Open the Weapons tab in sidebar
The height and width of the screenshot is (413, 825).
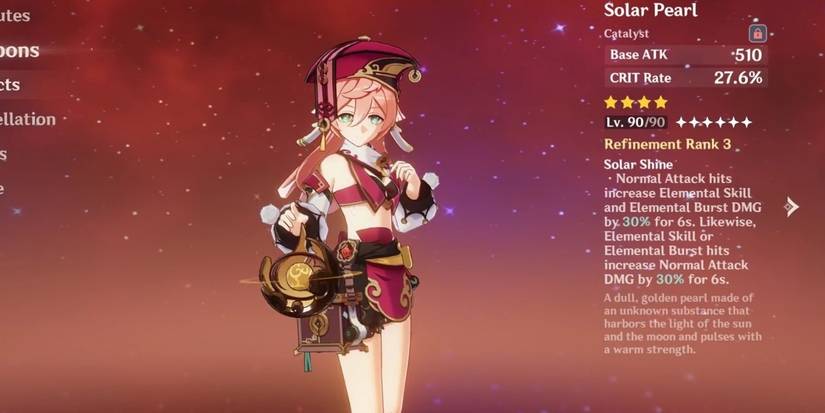19,51
